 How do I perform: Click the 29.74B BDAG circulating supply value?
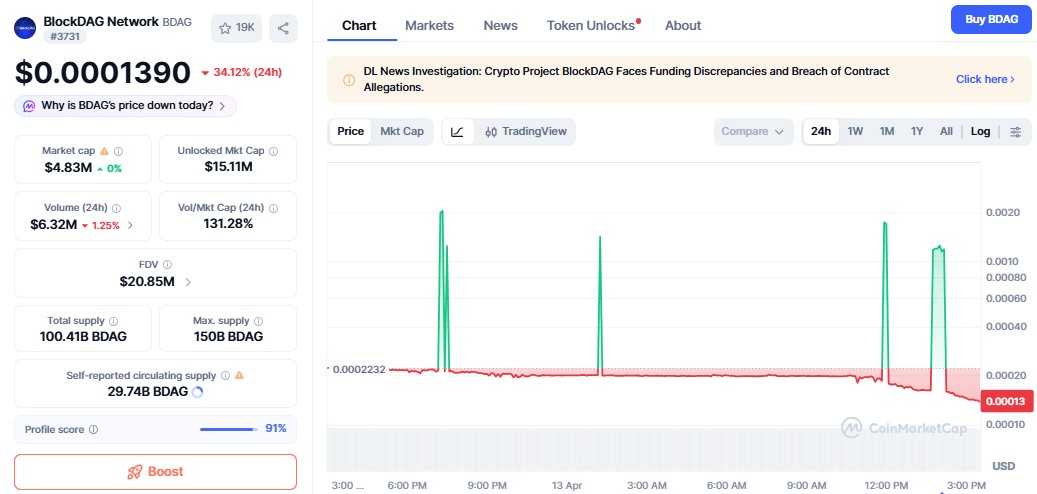coord(147,391)
